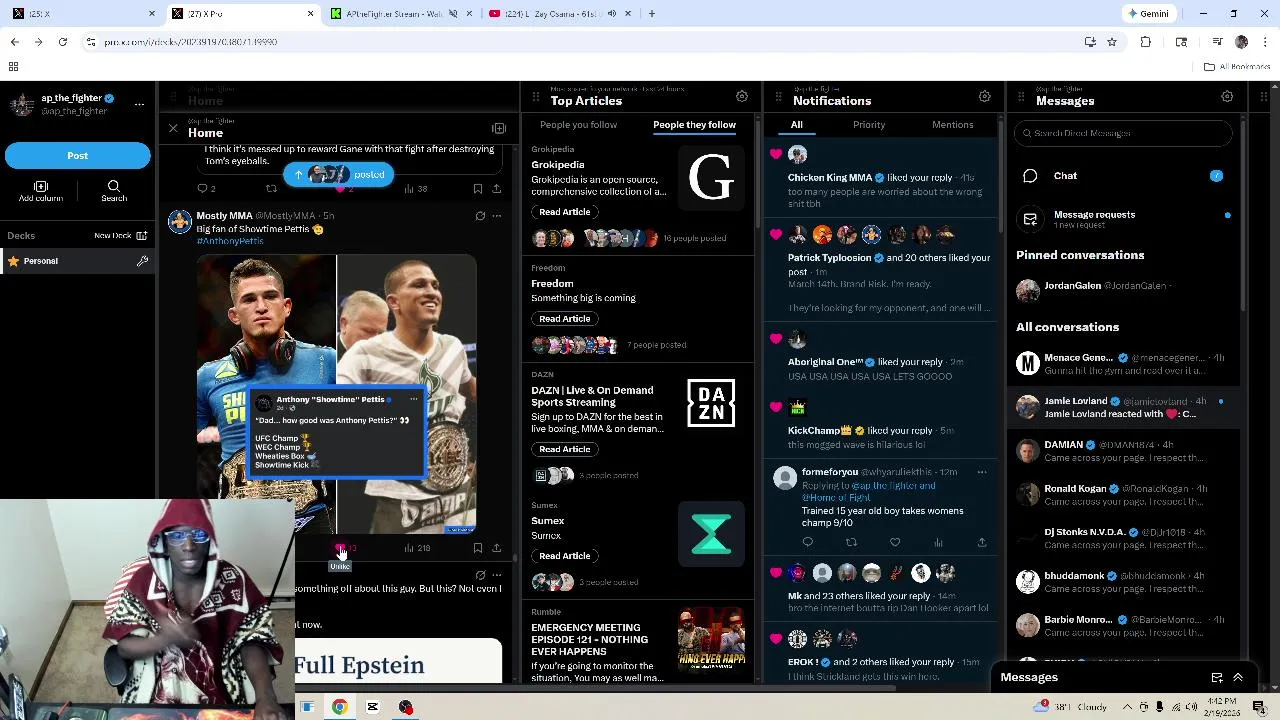Viewport: 1280px width, 720px height.
Task: Edit the Personal deck via wrench icon
Action: coord(142,261)
